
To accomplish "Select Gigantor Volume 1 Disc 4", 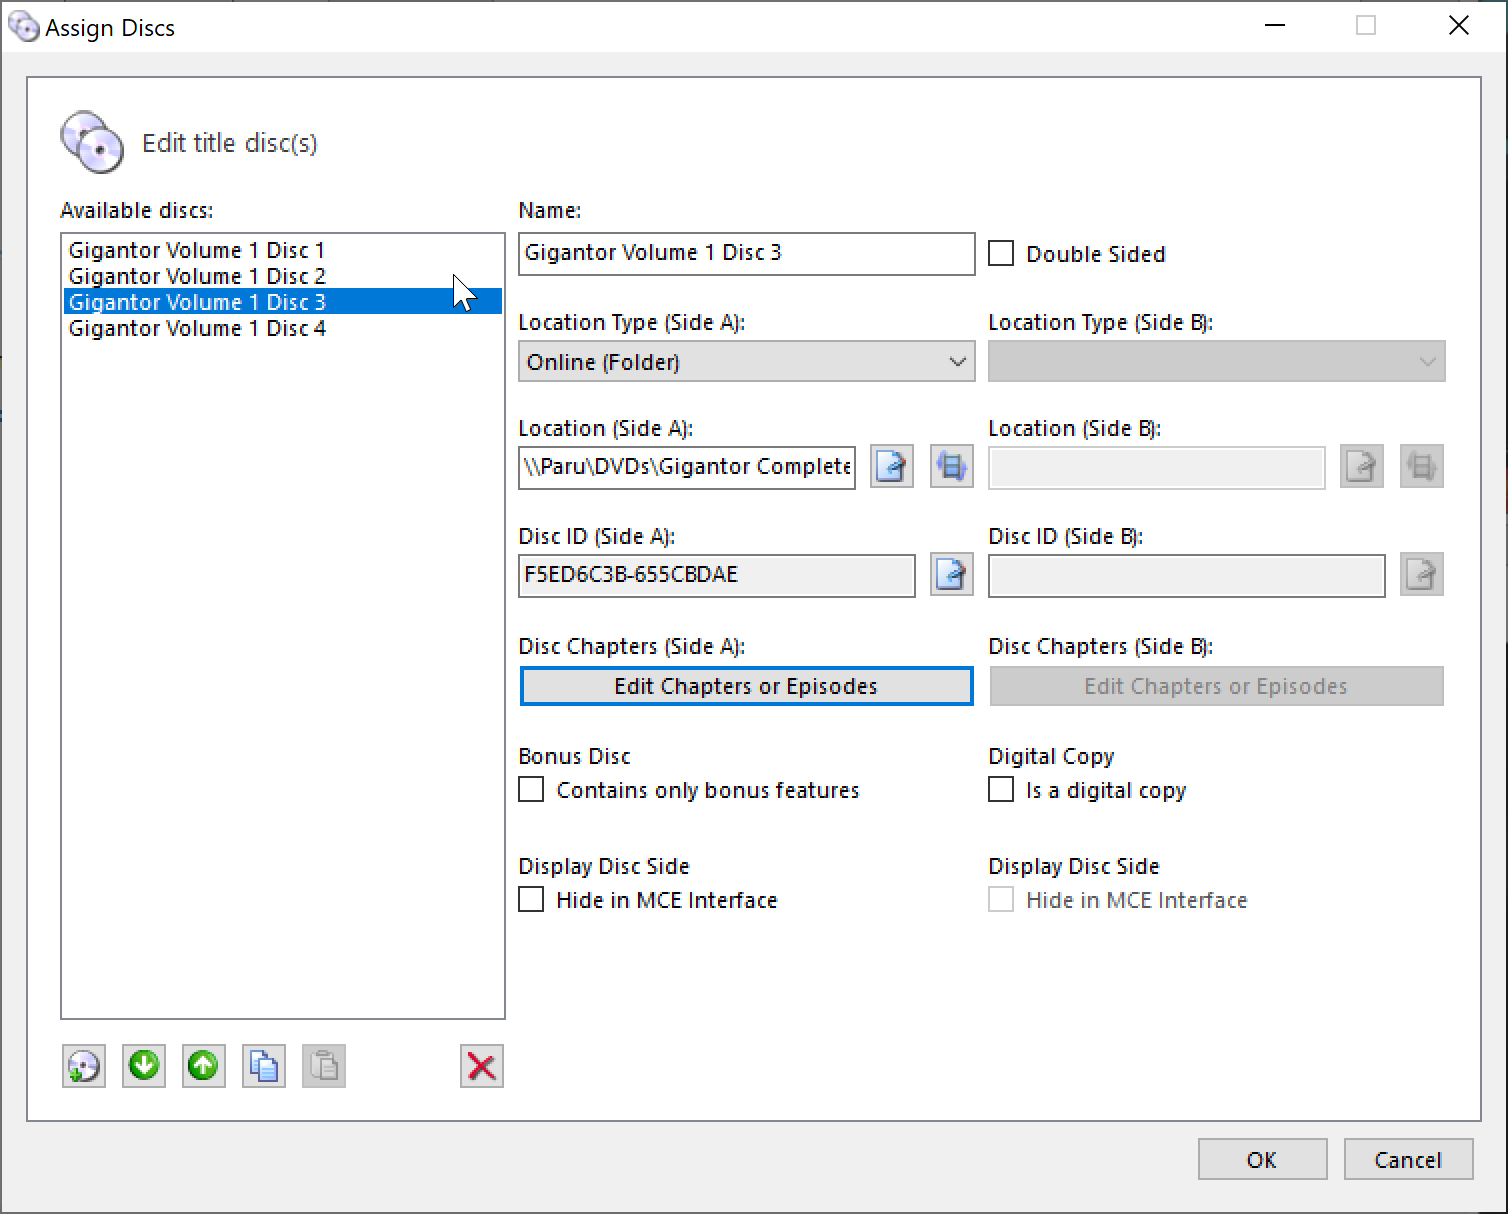I will [x=283, y=328].
